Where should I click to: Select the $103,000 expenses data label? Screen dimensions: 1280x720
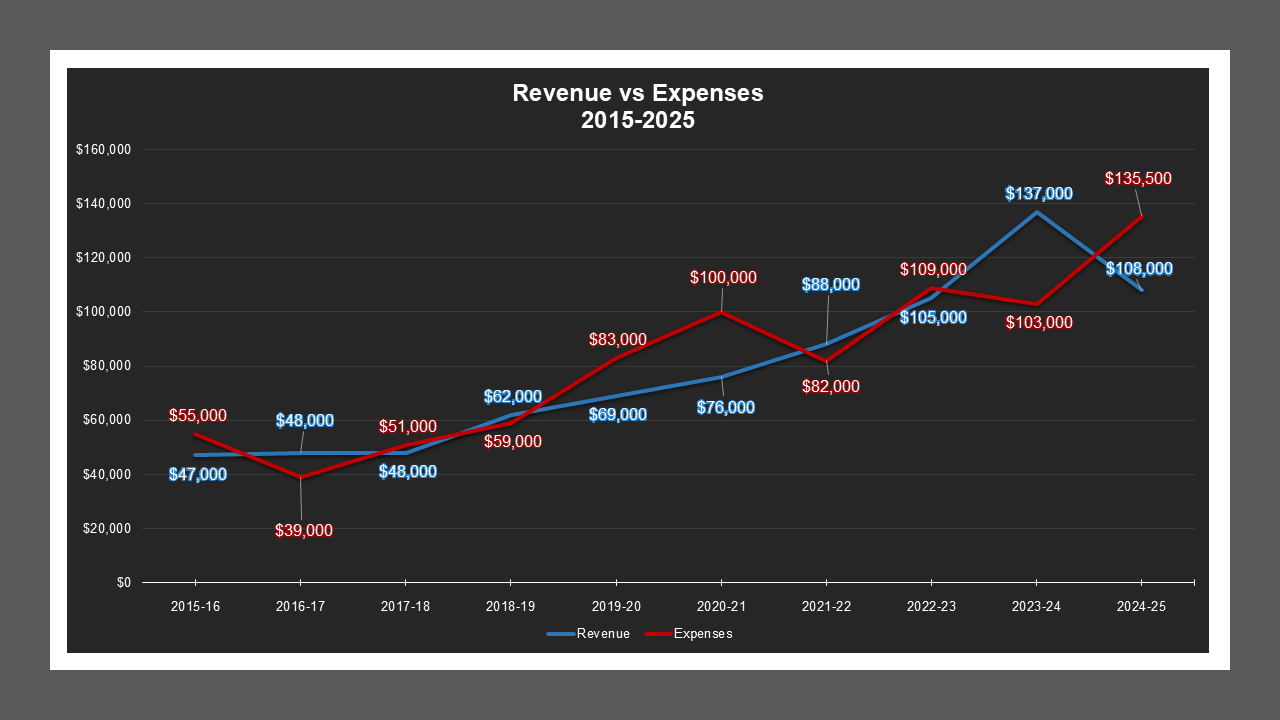coord(1039,323)
